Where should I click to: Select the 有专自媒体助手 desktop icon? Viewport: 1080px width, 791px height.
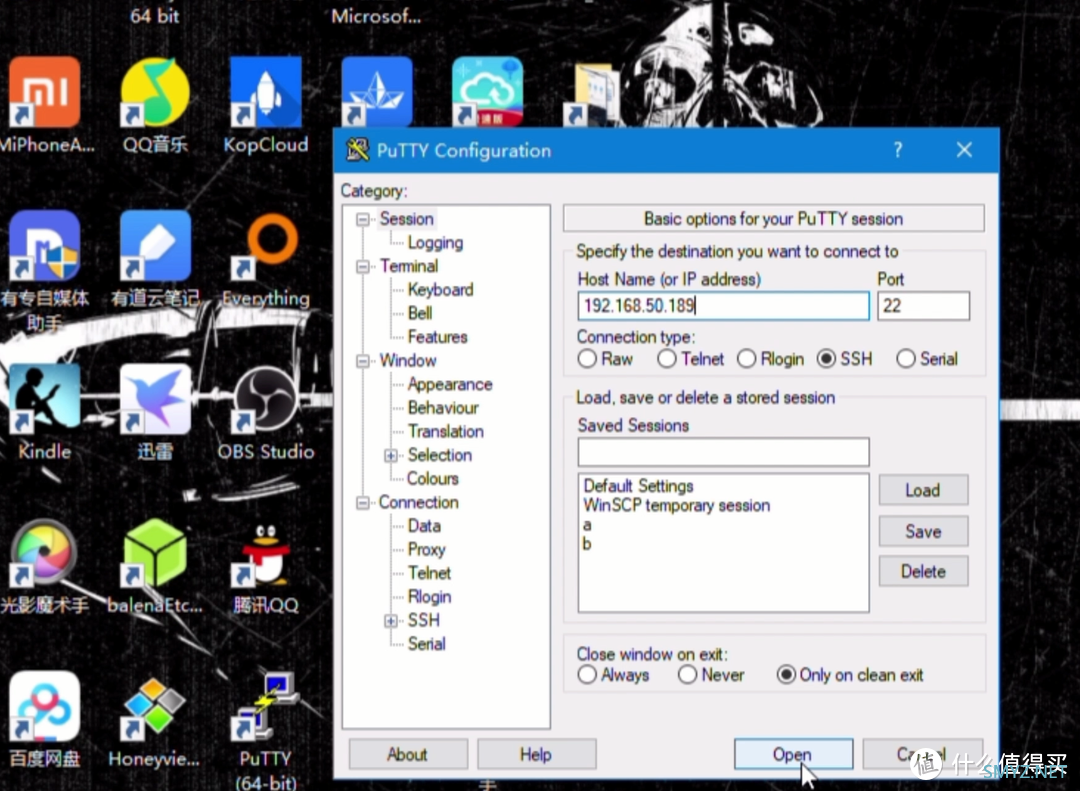[44, 246]
